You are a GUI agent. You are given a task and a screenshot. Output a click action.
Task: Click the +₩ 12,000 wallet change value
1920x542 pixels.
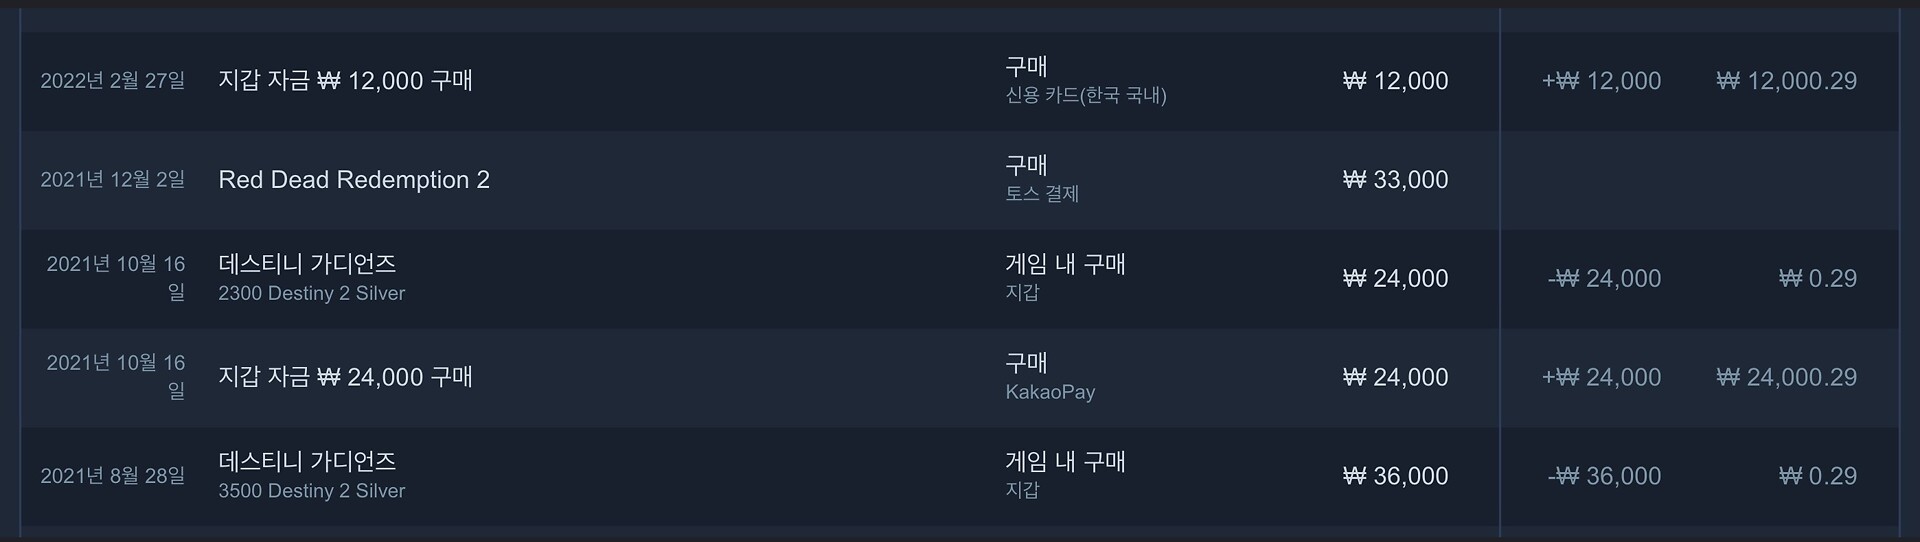[1601, 81]
